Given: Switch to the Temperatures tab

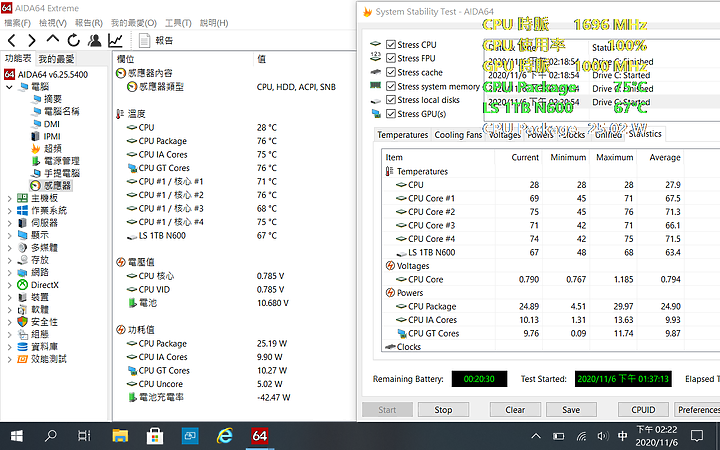Looking at the screenshot, I should click(x=403, y=135).
